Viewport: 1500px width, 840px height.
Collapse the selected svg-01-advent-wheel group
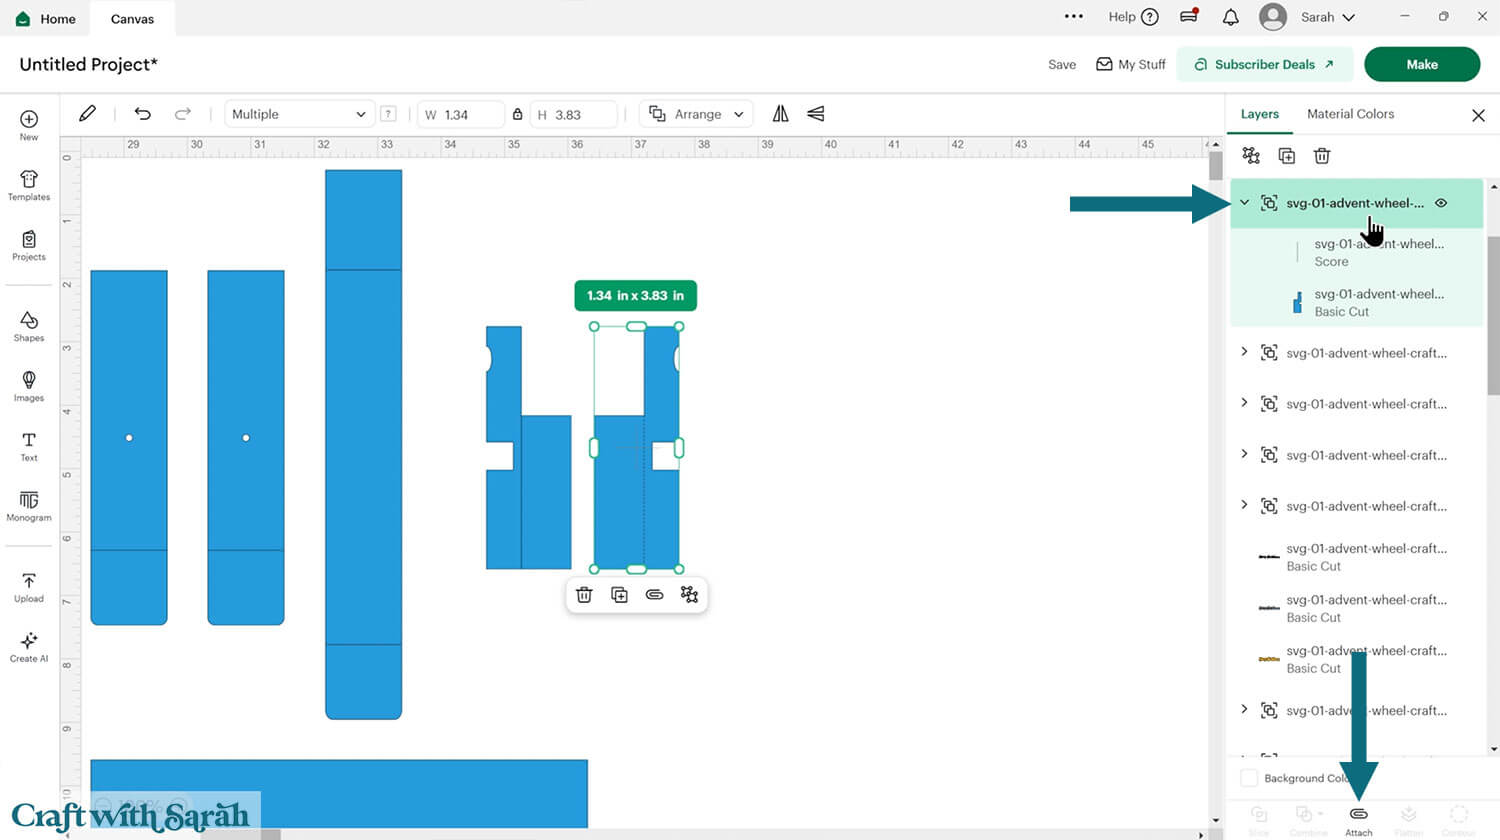point(1244,203)
